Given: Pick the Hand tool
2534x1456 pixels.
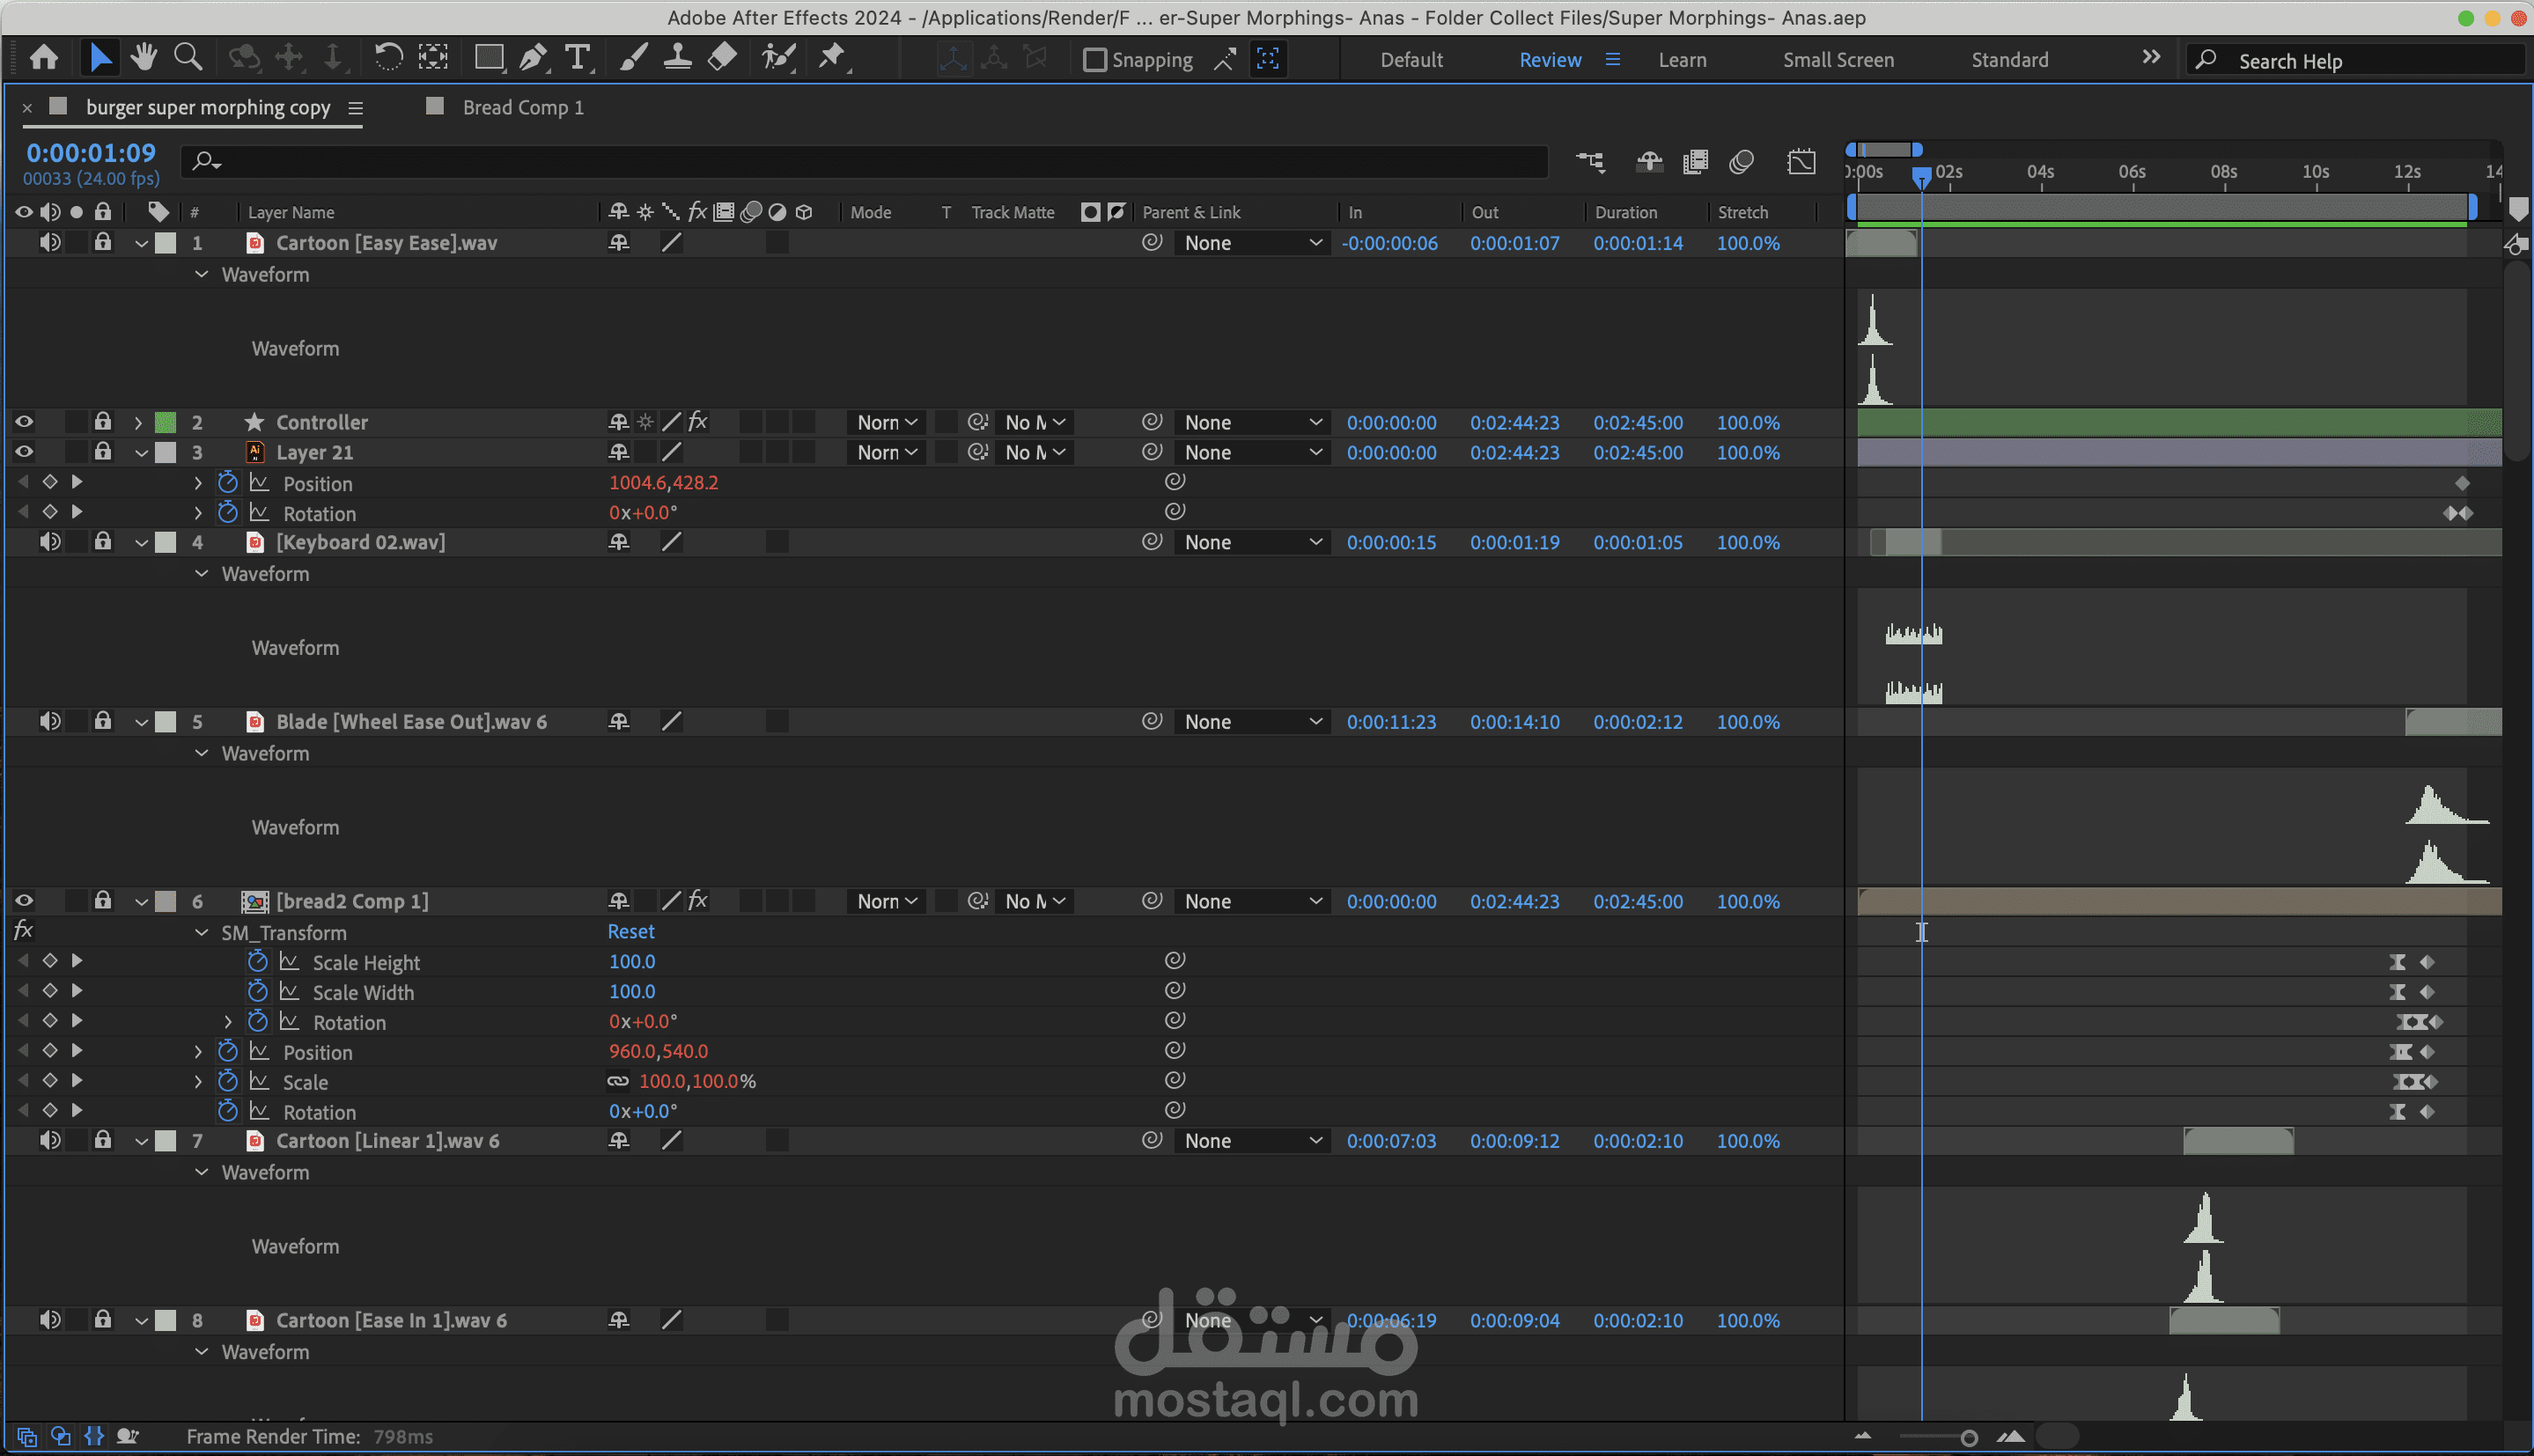Looking at the screenshot, I should (x=144, y=58).
